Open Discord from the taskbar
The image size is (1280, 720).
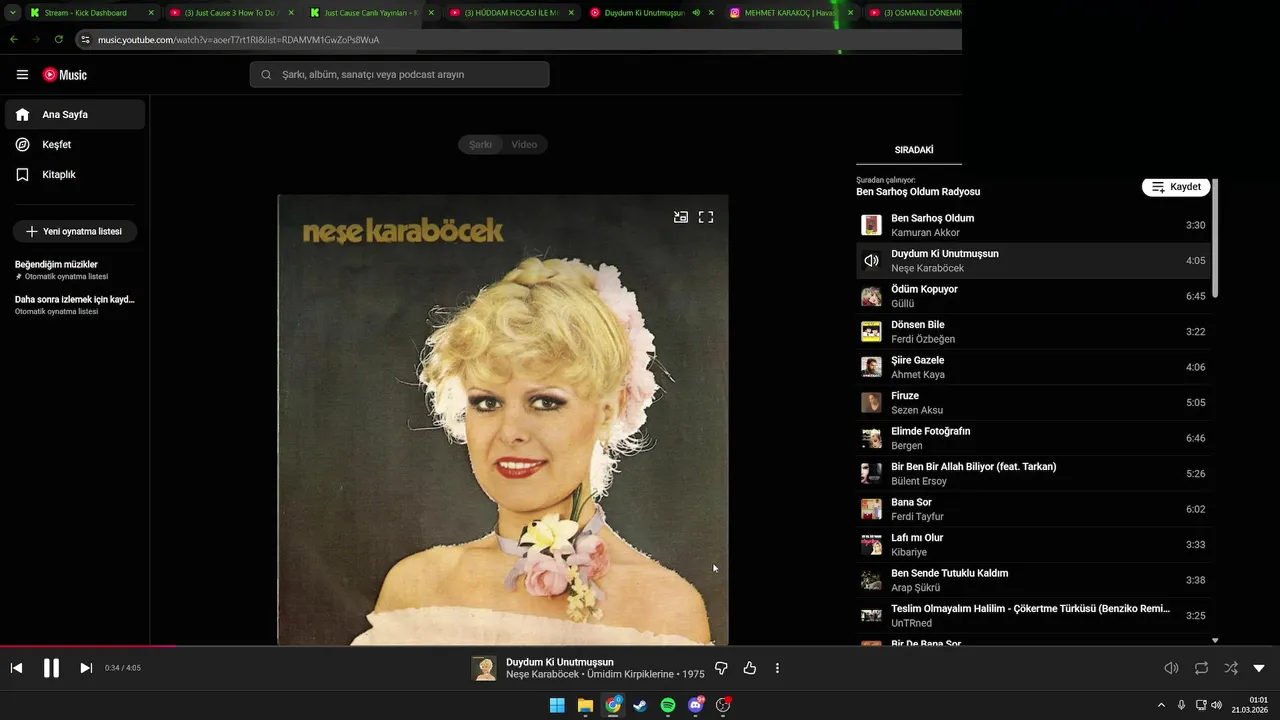coord(696,705)
